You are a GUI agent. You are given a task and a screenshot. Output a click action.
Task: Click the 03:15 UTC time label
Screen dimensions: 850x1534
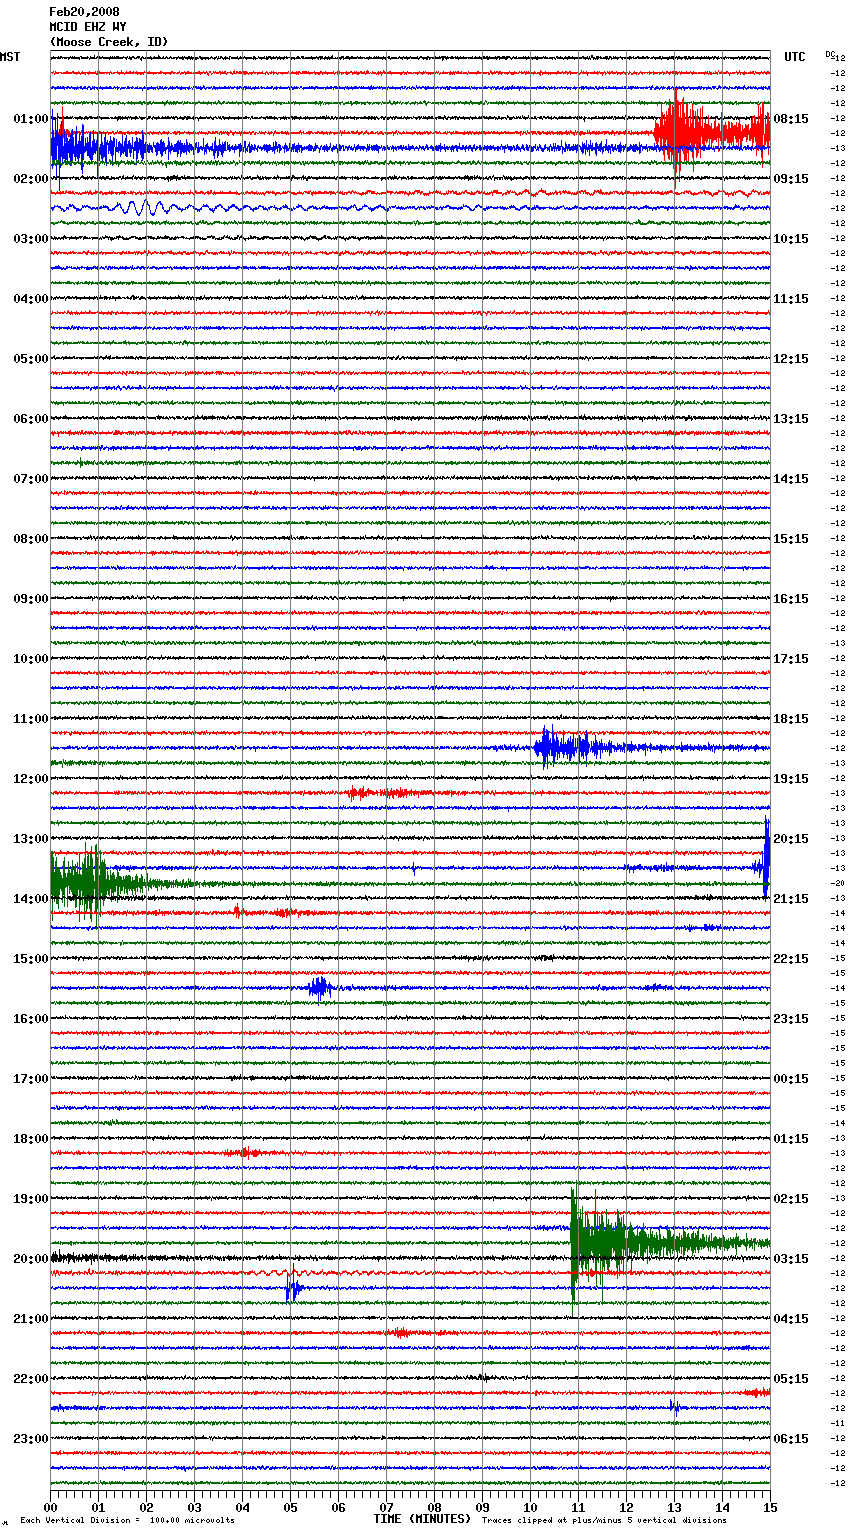pos(791,1259)
